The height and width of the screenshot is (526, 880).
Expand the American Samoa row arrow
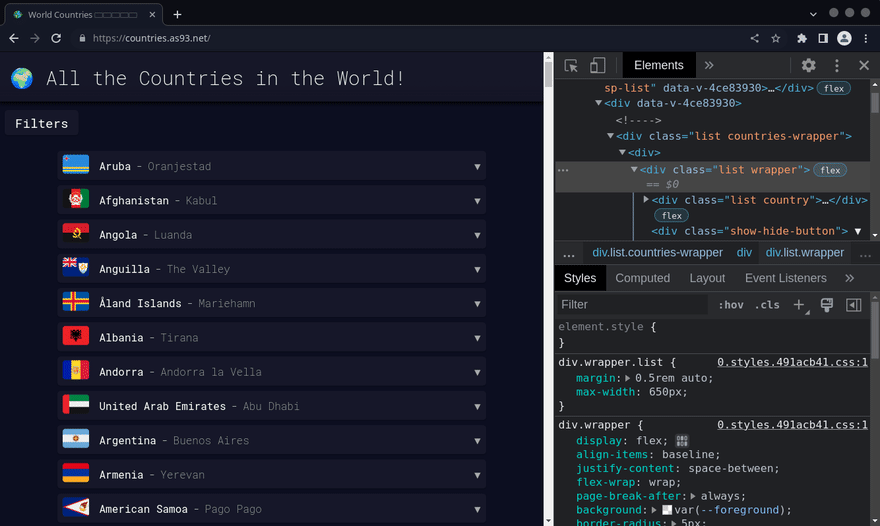click(477, 509)
